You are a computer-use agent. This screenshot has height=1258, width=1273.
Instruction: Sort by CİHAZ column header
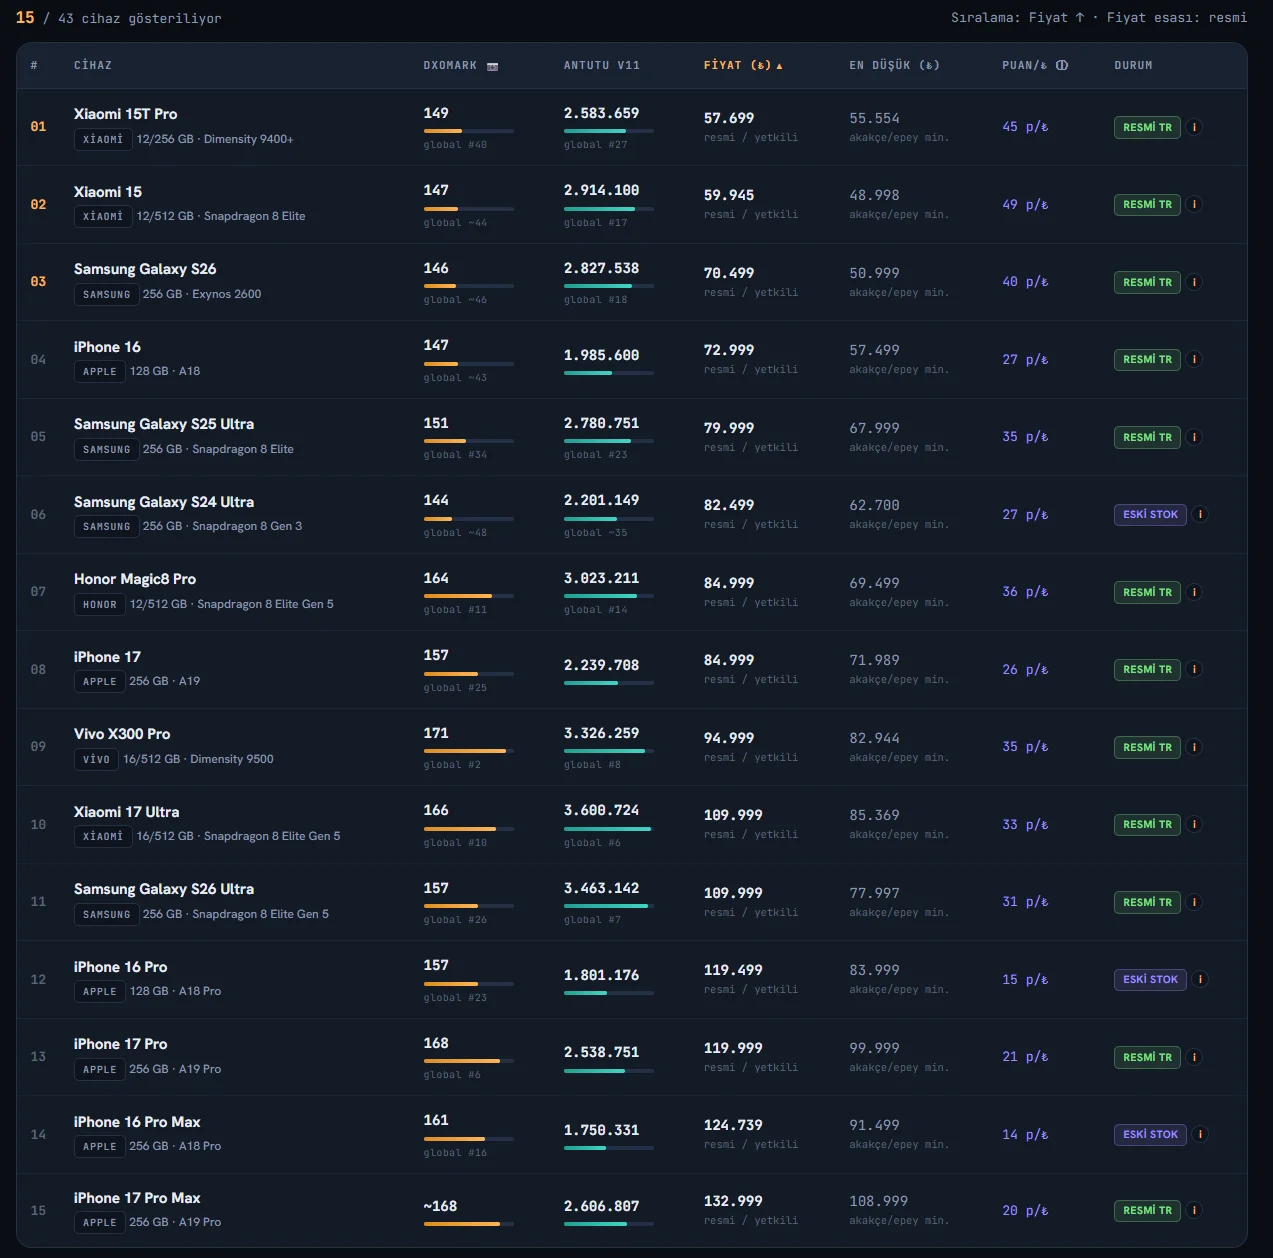93,65
